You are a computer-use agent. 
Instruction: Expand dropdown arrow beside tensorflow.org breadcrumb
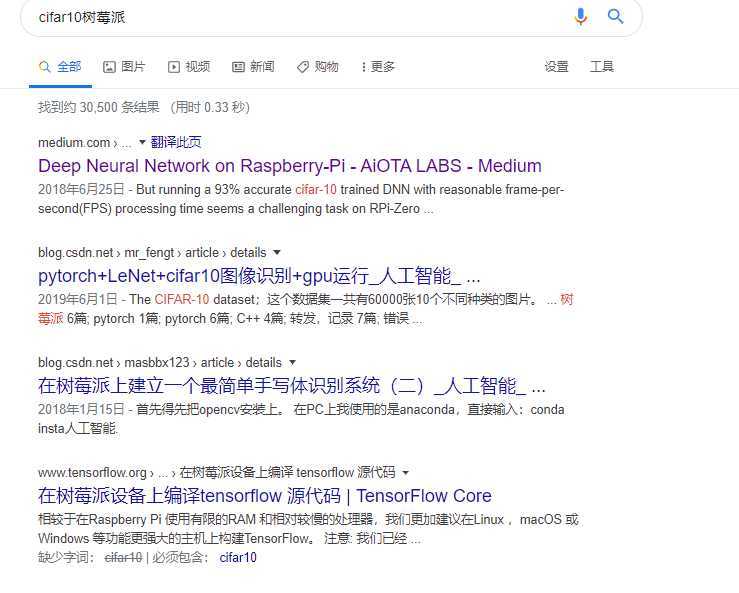coord(406,472)
